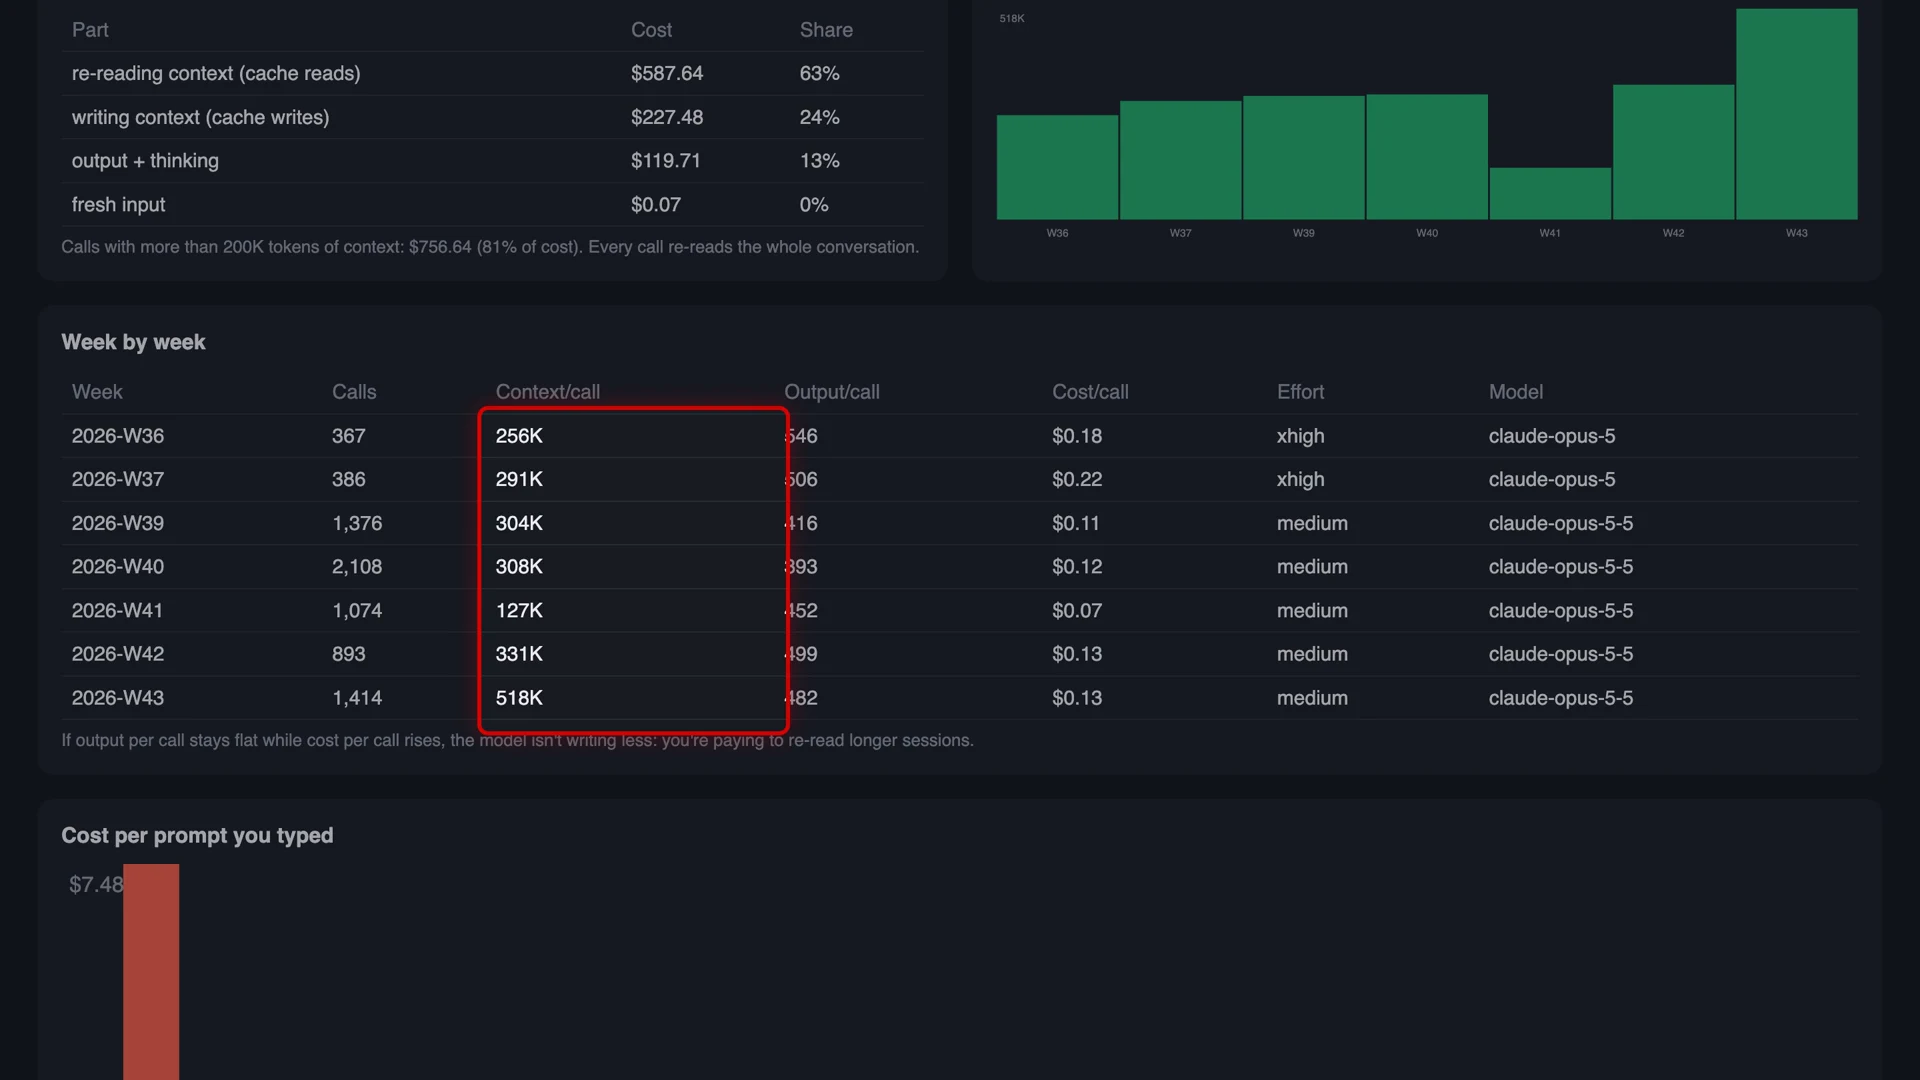1920x1080 pixels.
Task: Click the $0.07 cost in fresh input row
Action: [x=655, y=204]
